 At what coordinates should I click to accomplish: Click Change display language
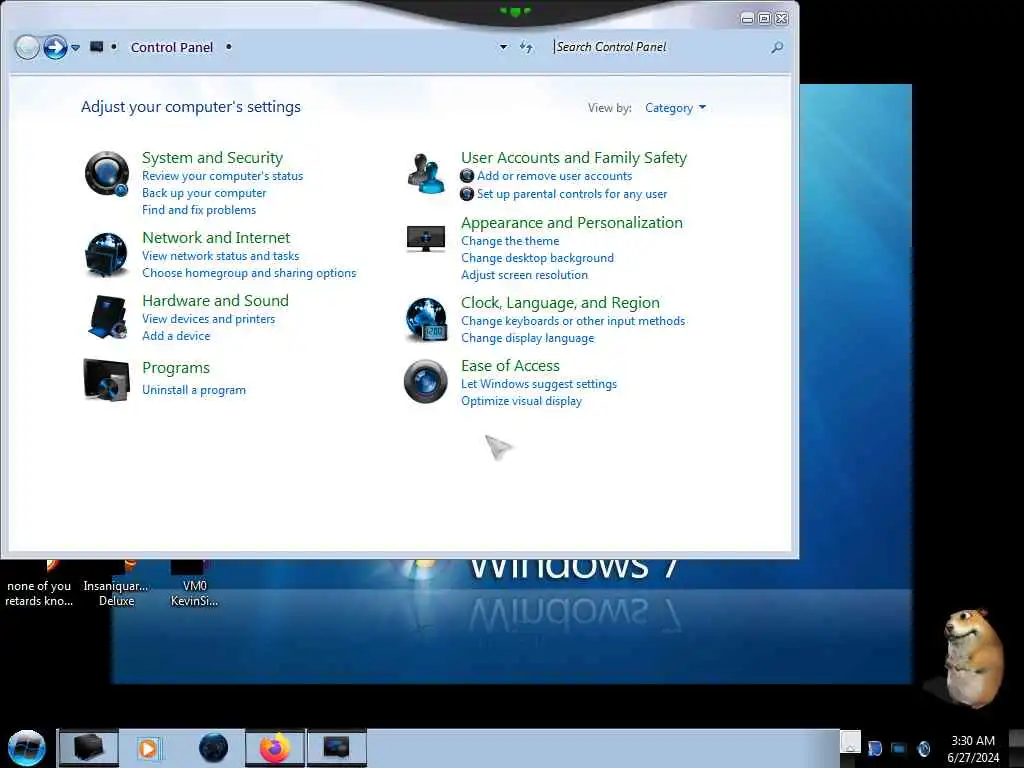[528, 338]
